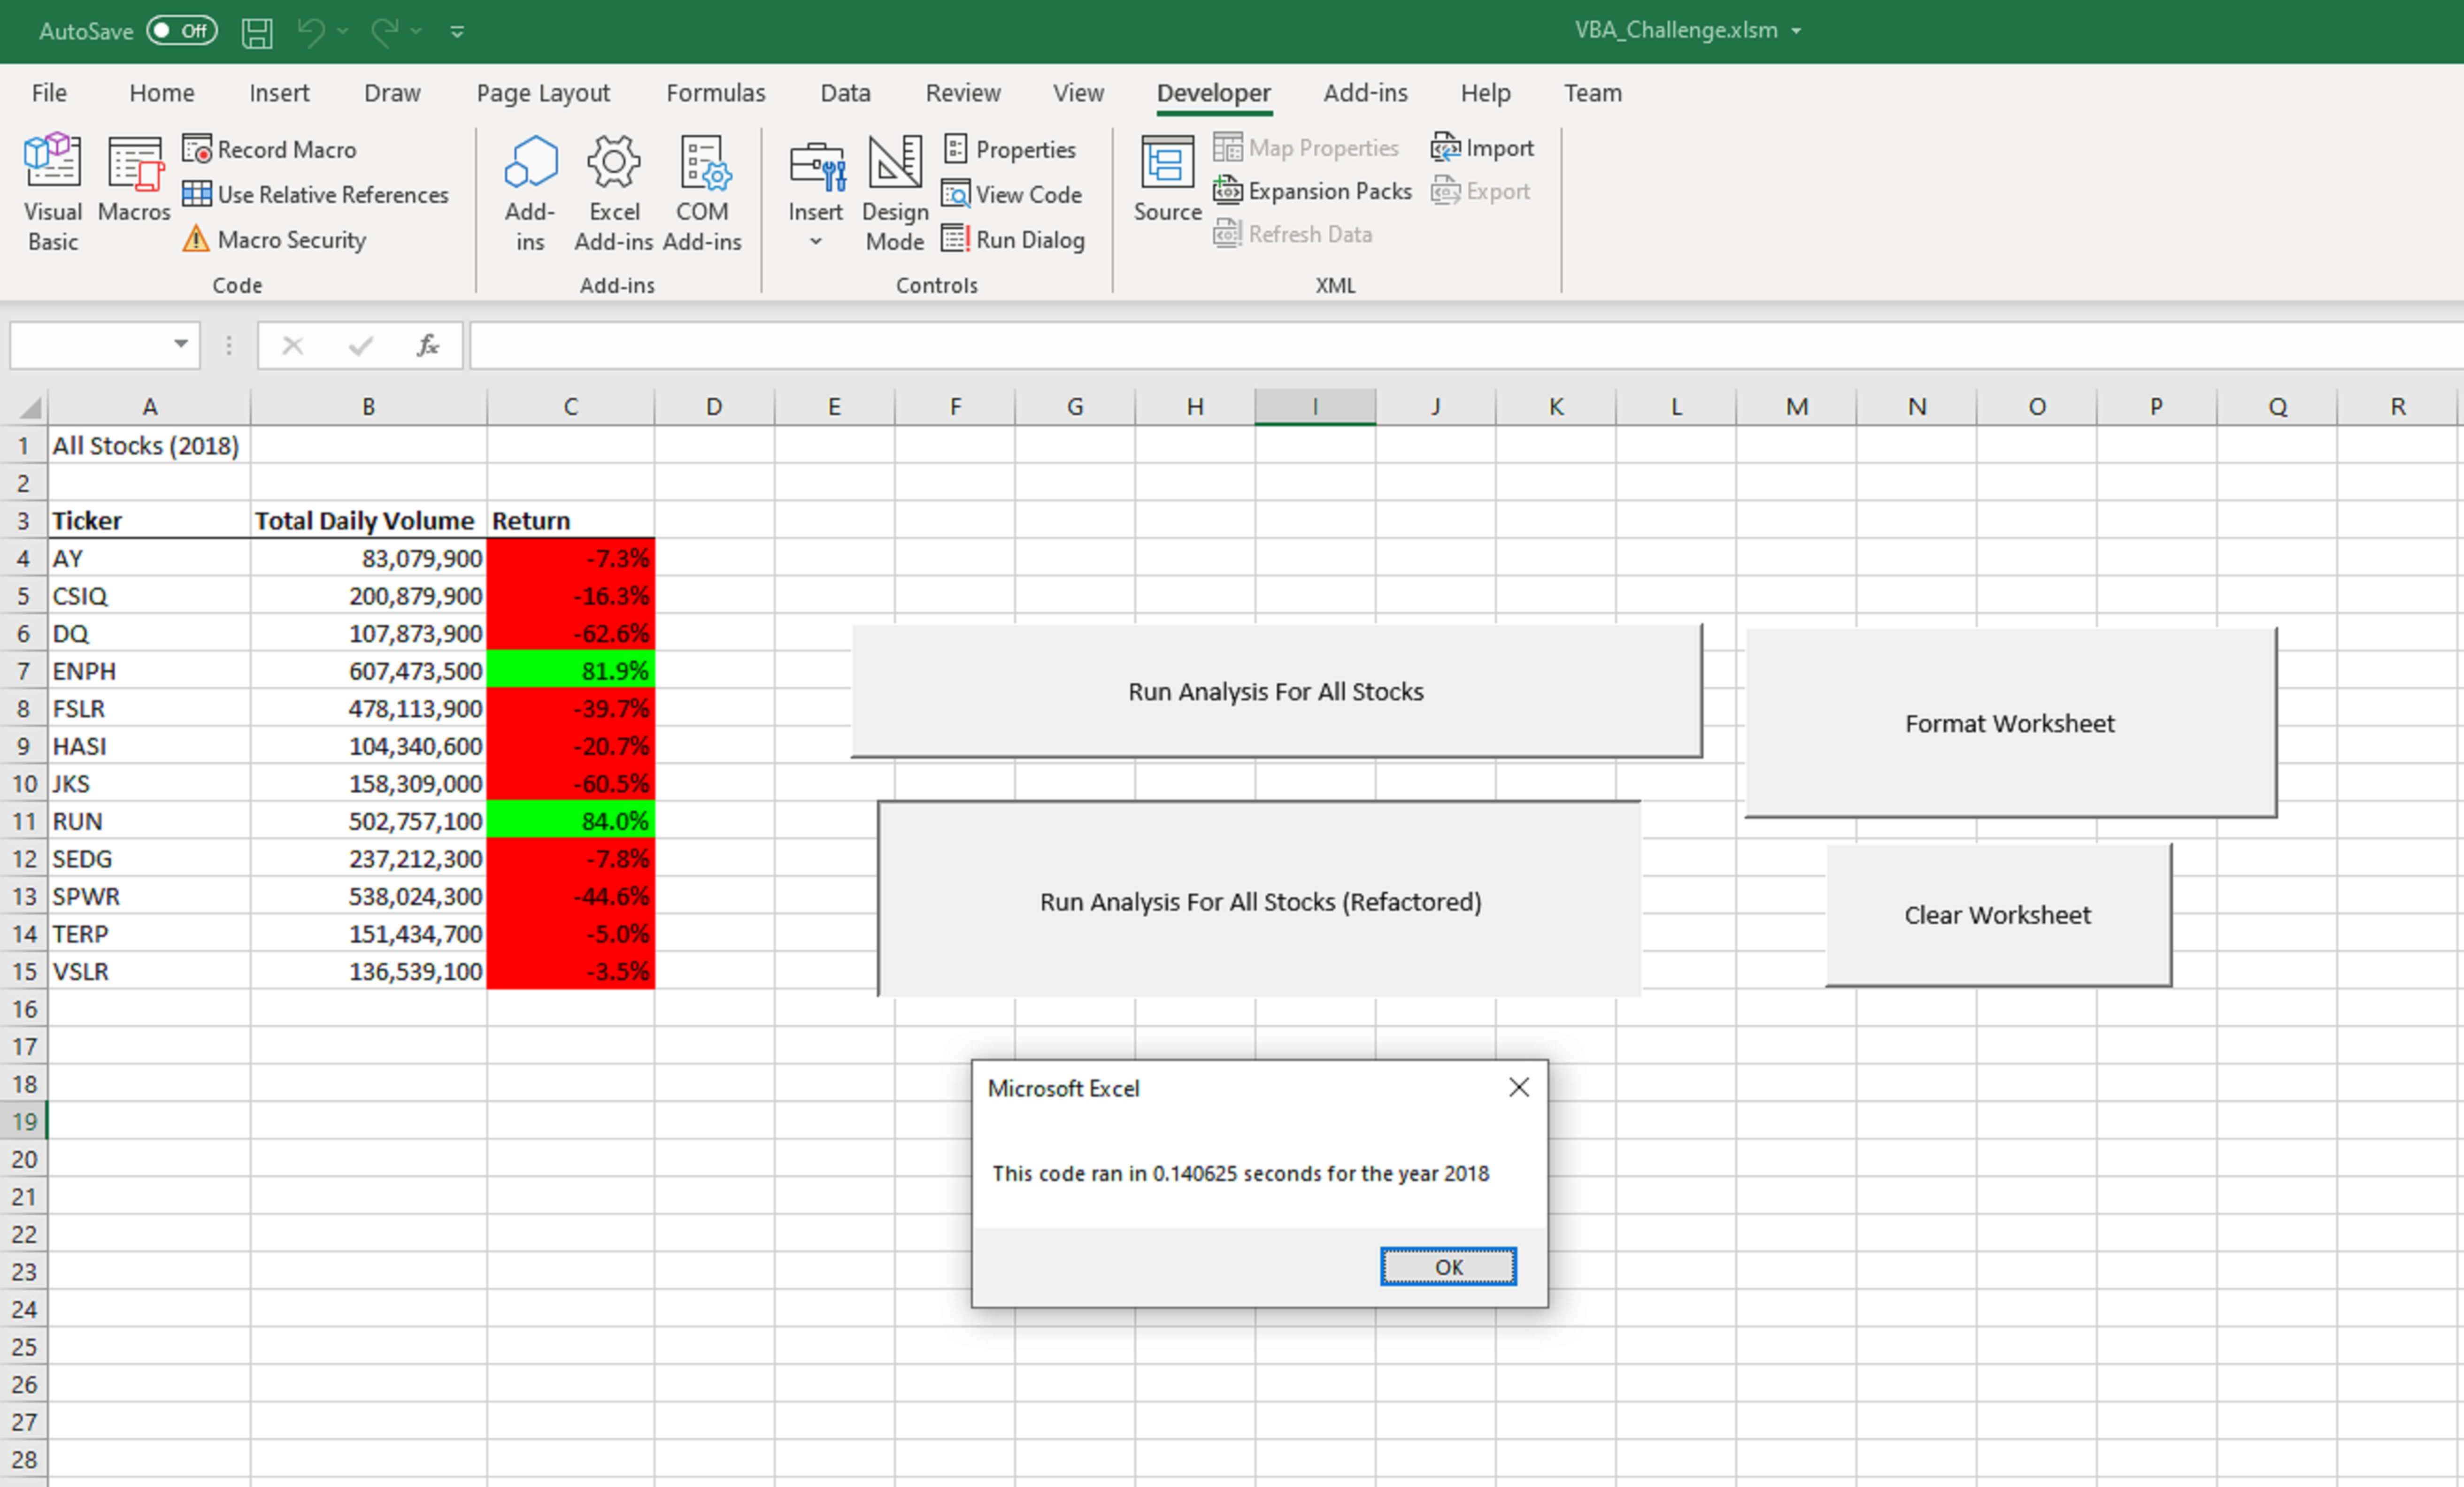Click Refresh Data in XML group
The image size is (2464, 1487).
1293,234
